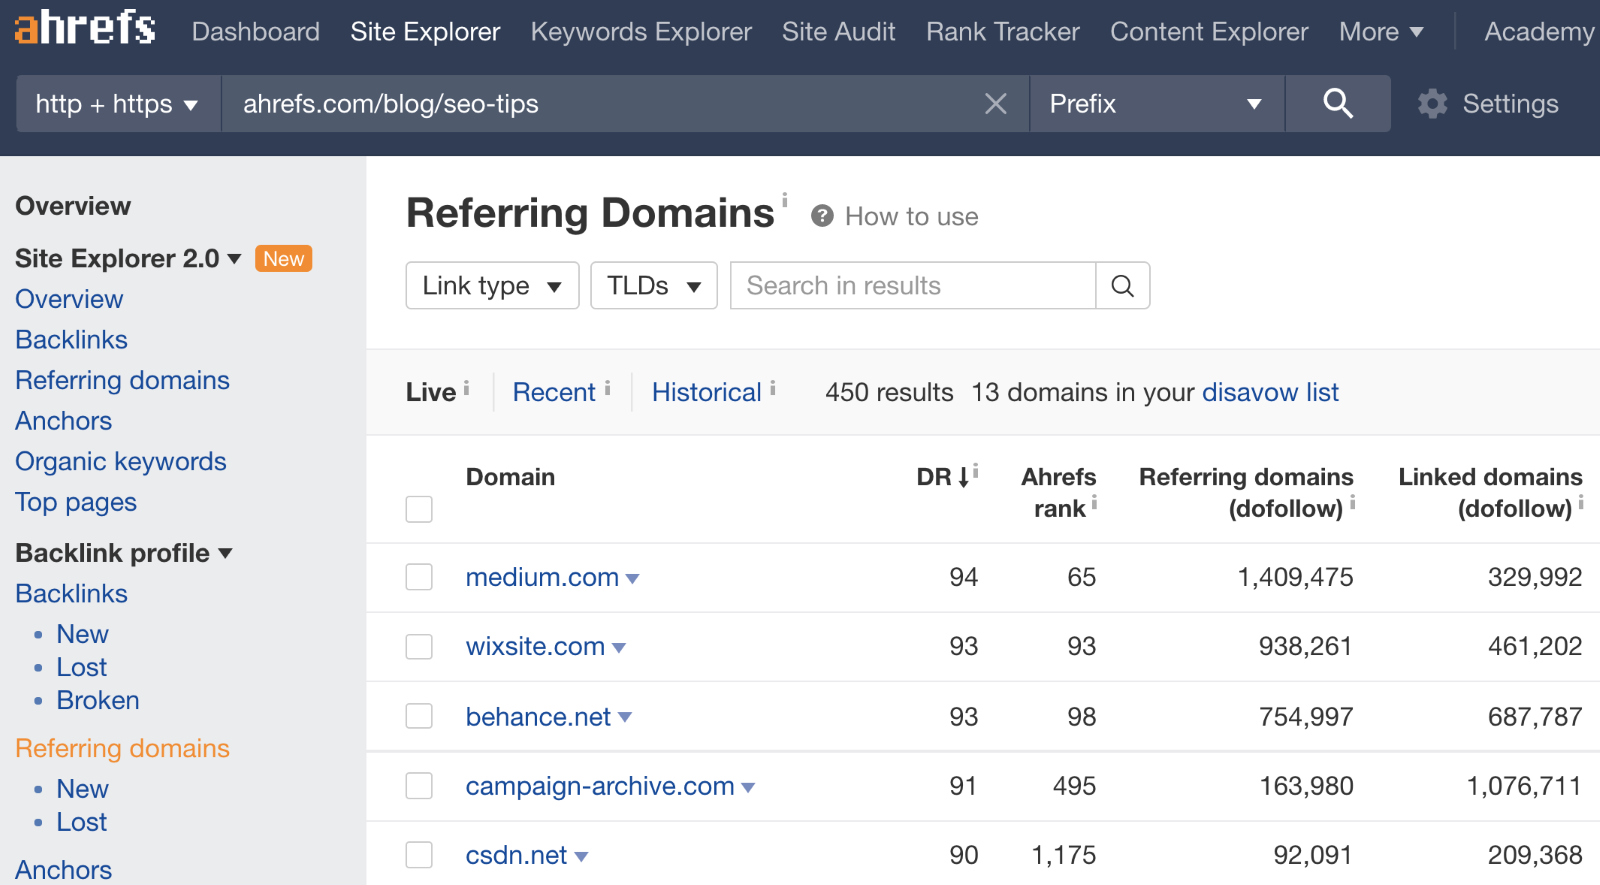1600x885 pixels.
Task: Select all rows with header checkbox
Action: pos(419,509)
